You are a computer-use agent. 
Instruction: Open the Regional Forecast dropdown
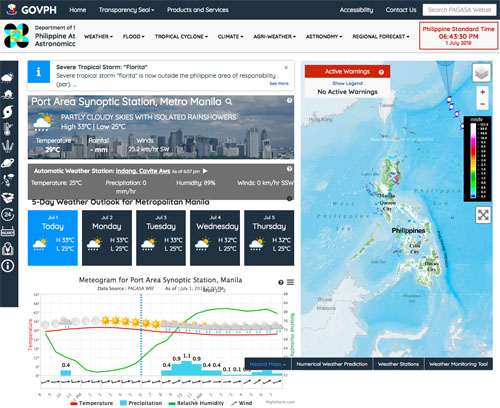click(x=381, y=37)
